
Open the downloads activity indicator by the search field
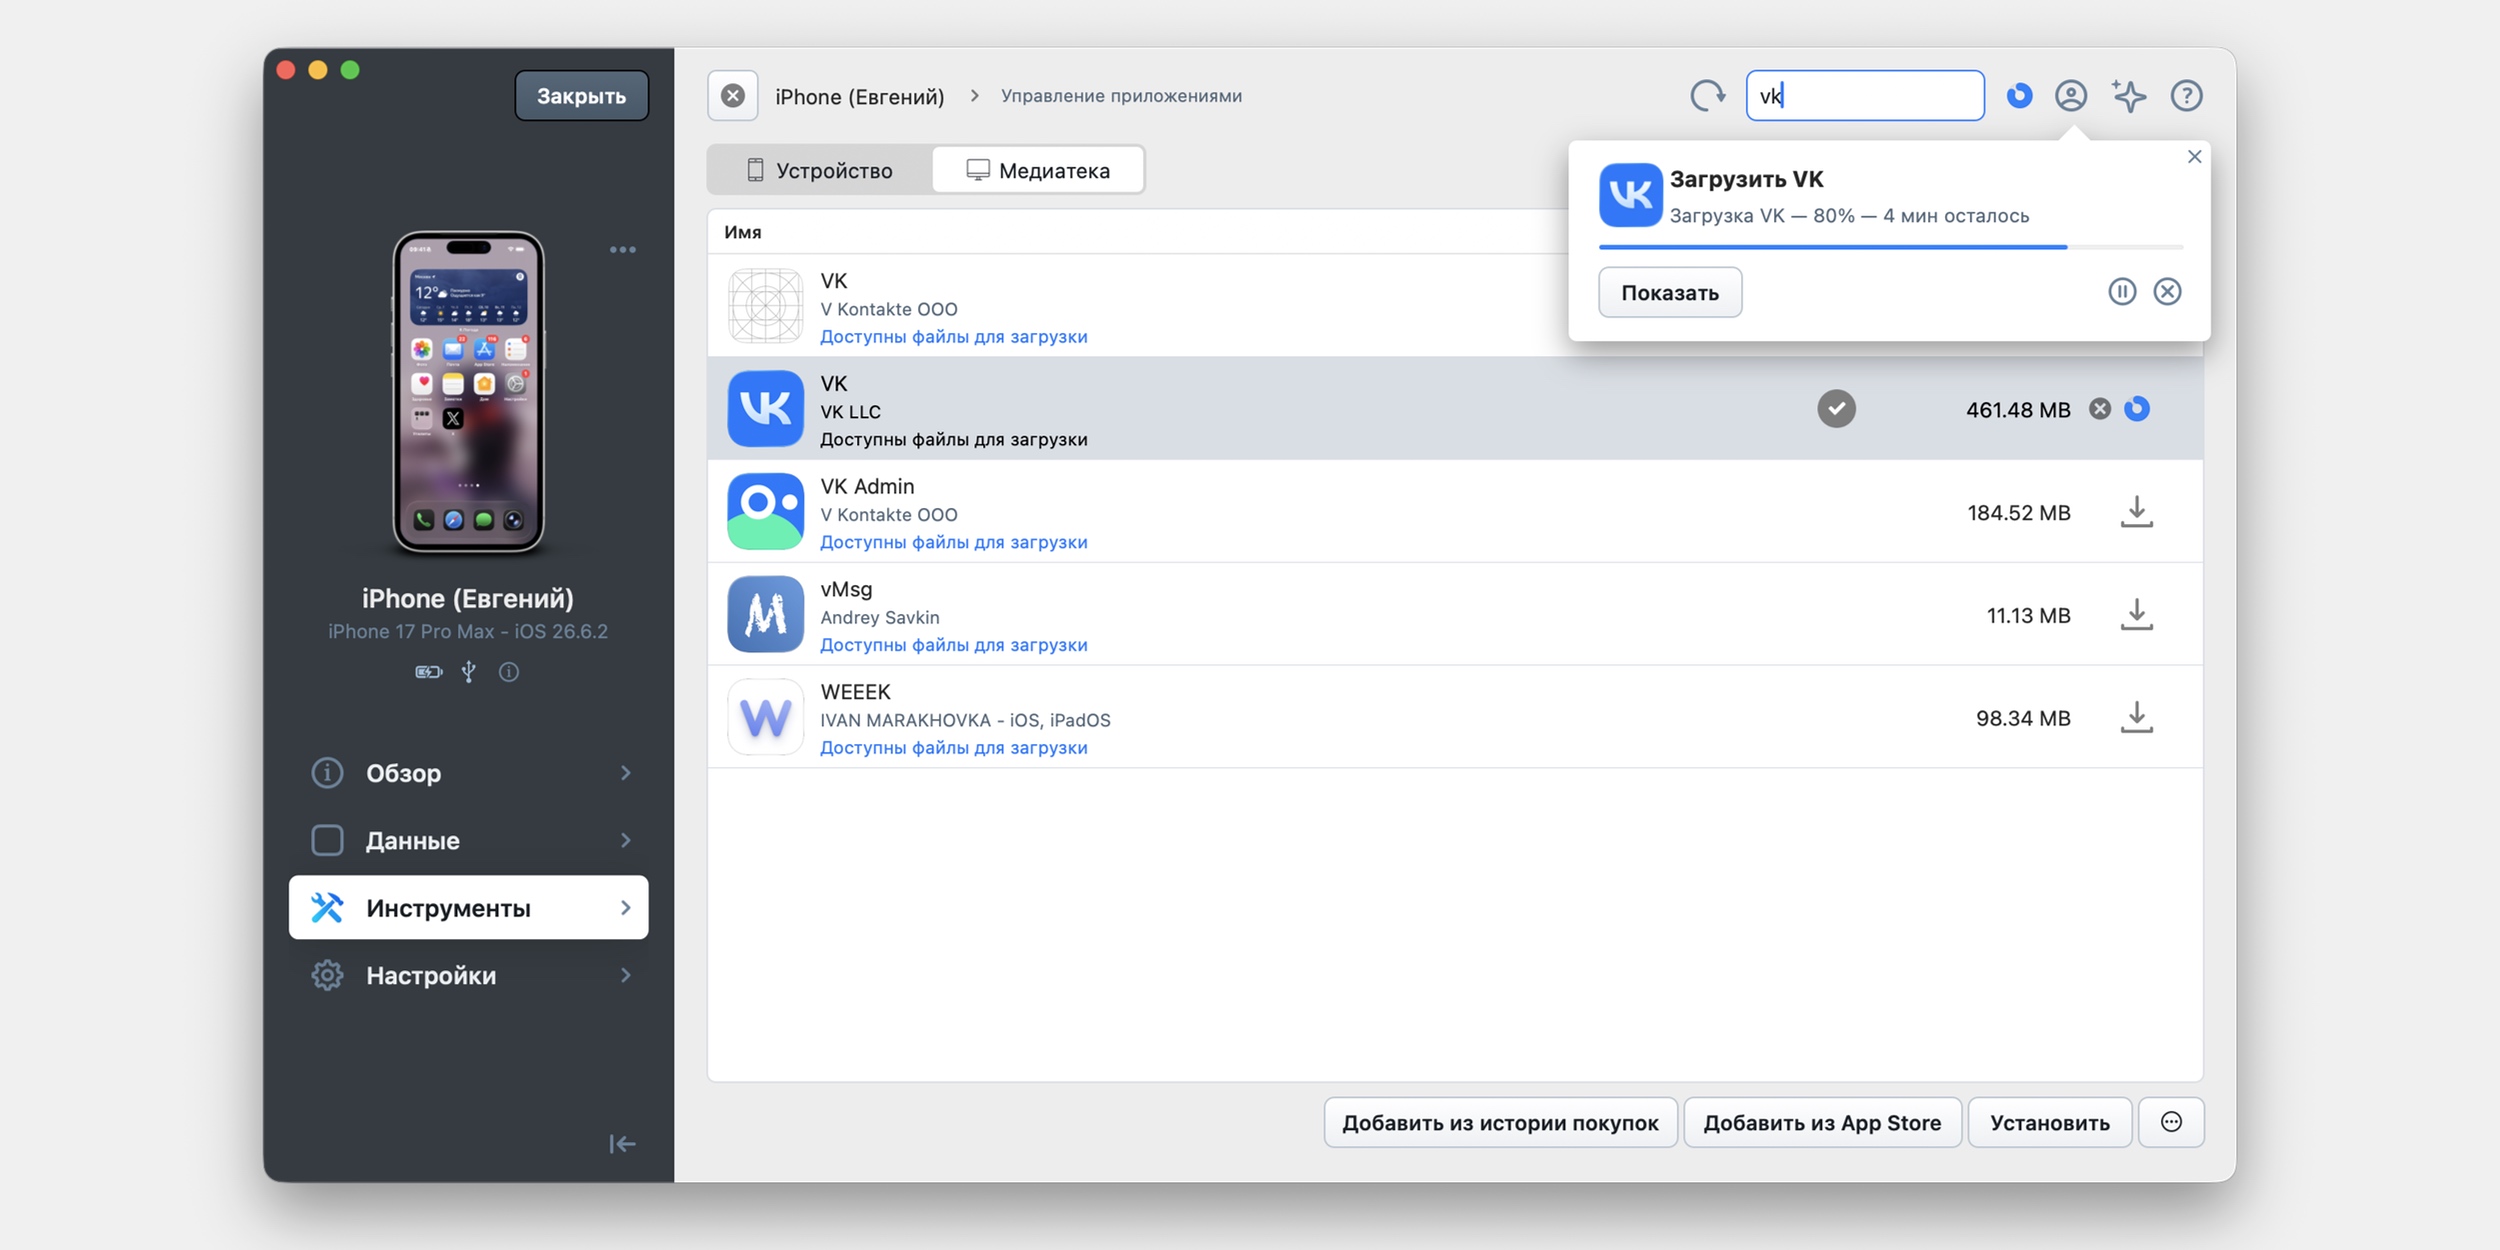2019,96
